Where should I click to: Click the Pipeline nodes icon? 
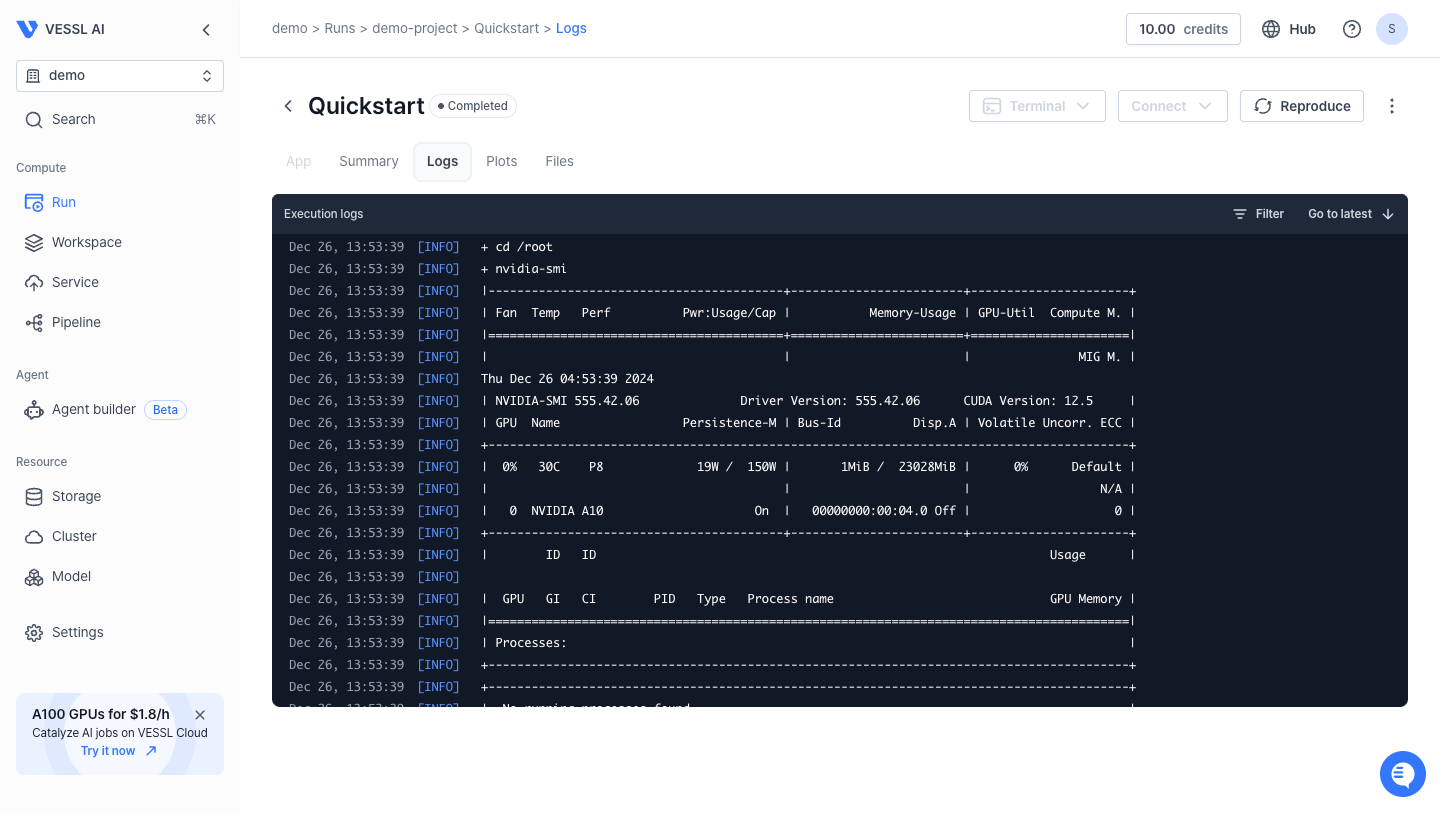click(x=34, y=322)
